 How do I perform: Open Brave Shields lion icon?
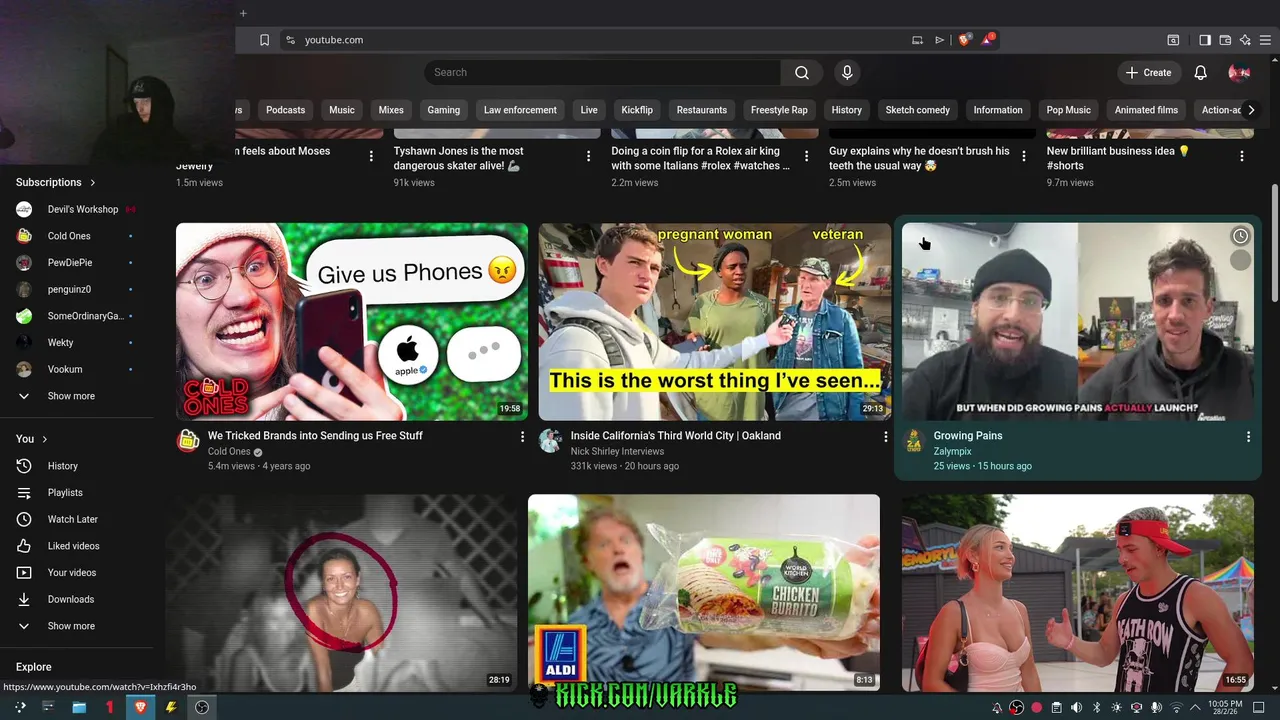coord(964,40)
